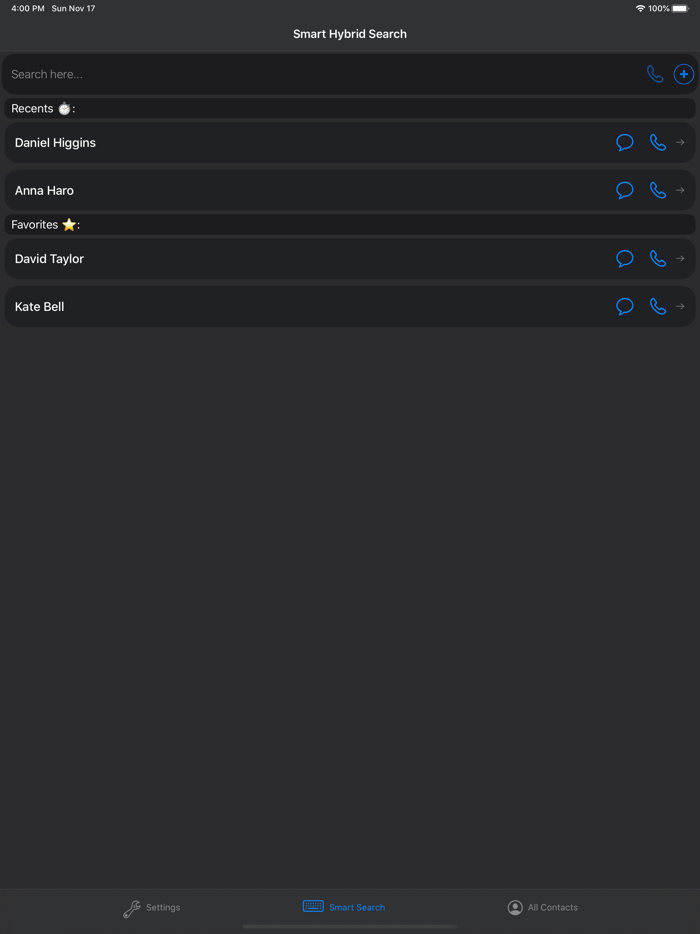Open David Taylor's details with the arrow
This screenshot has width=700, height=934.
(x=681, y=258)
